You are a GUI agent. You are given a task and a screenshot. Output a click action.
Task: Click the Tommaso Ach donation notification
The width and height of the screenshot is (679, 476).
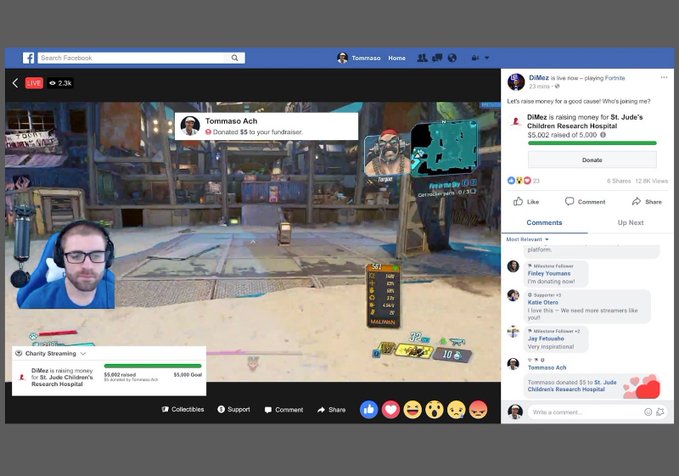(x=266, y=126)
